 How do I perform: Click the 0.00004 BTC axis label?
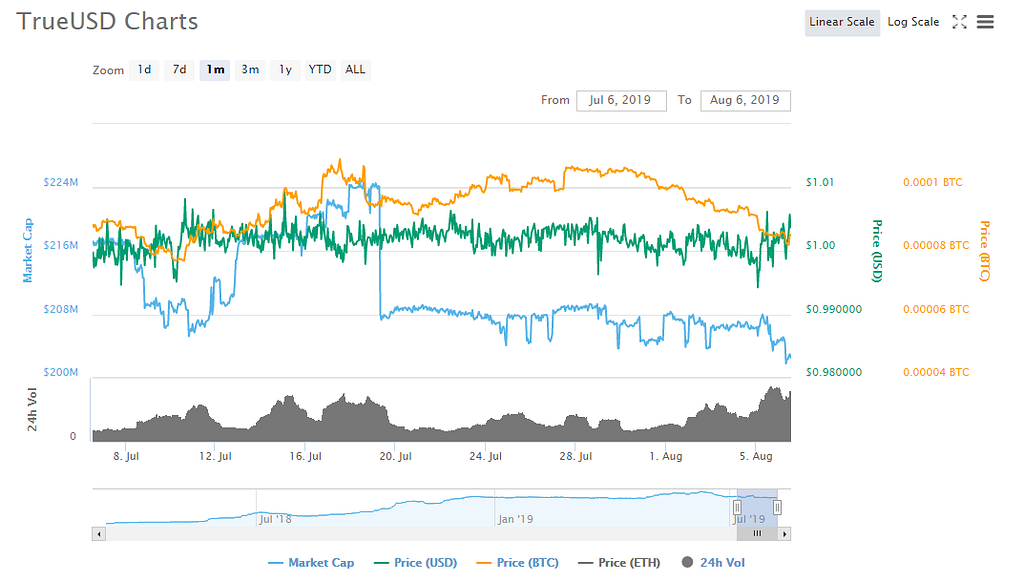936,372
